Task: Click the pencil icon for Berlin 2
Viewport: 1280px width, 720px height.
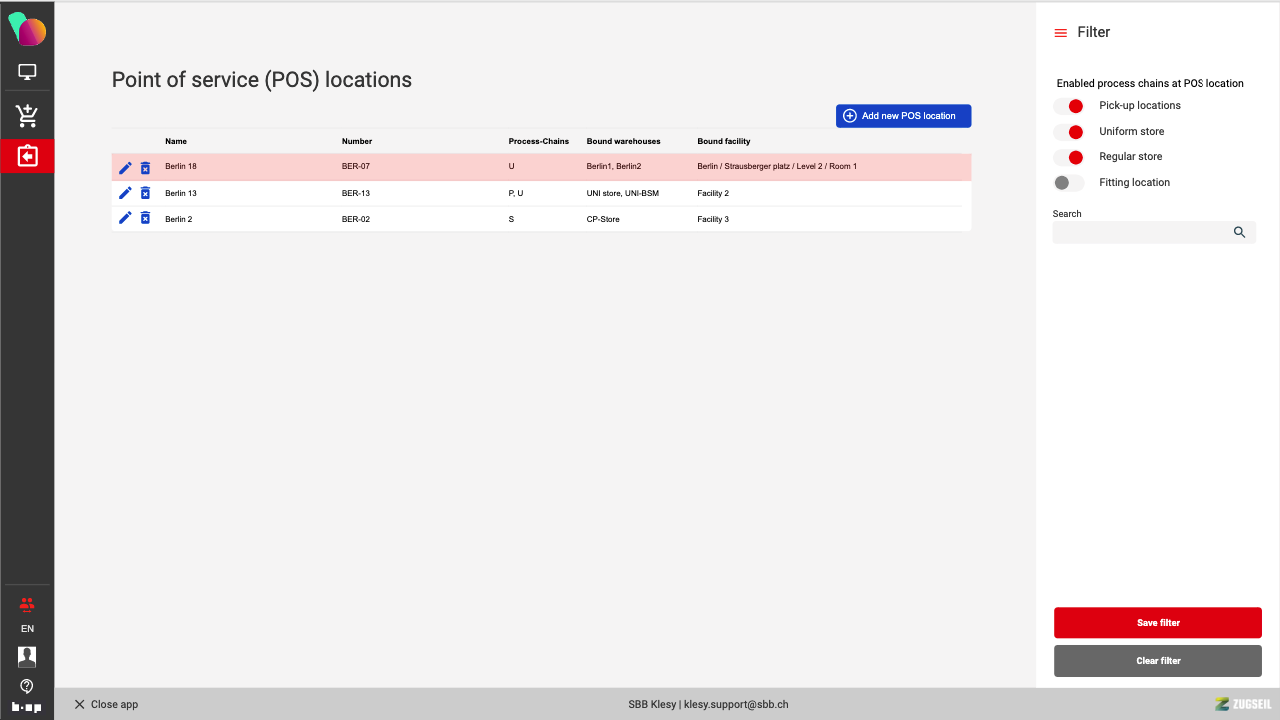Action: [125, 218]
